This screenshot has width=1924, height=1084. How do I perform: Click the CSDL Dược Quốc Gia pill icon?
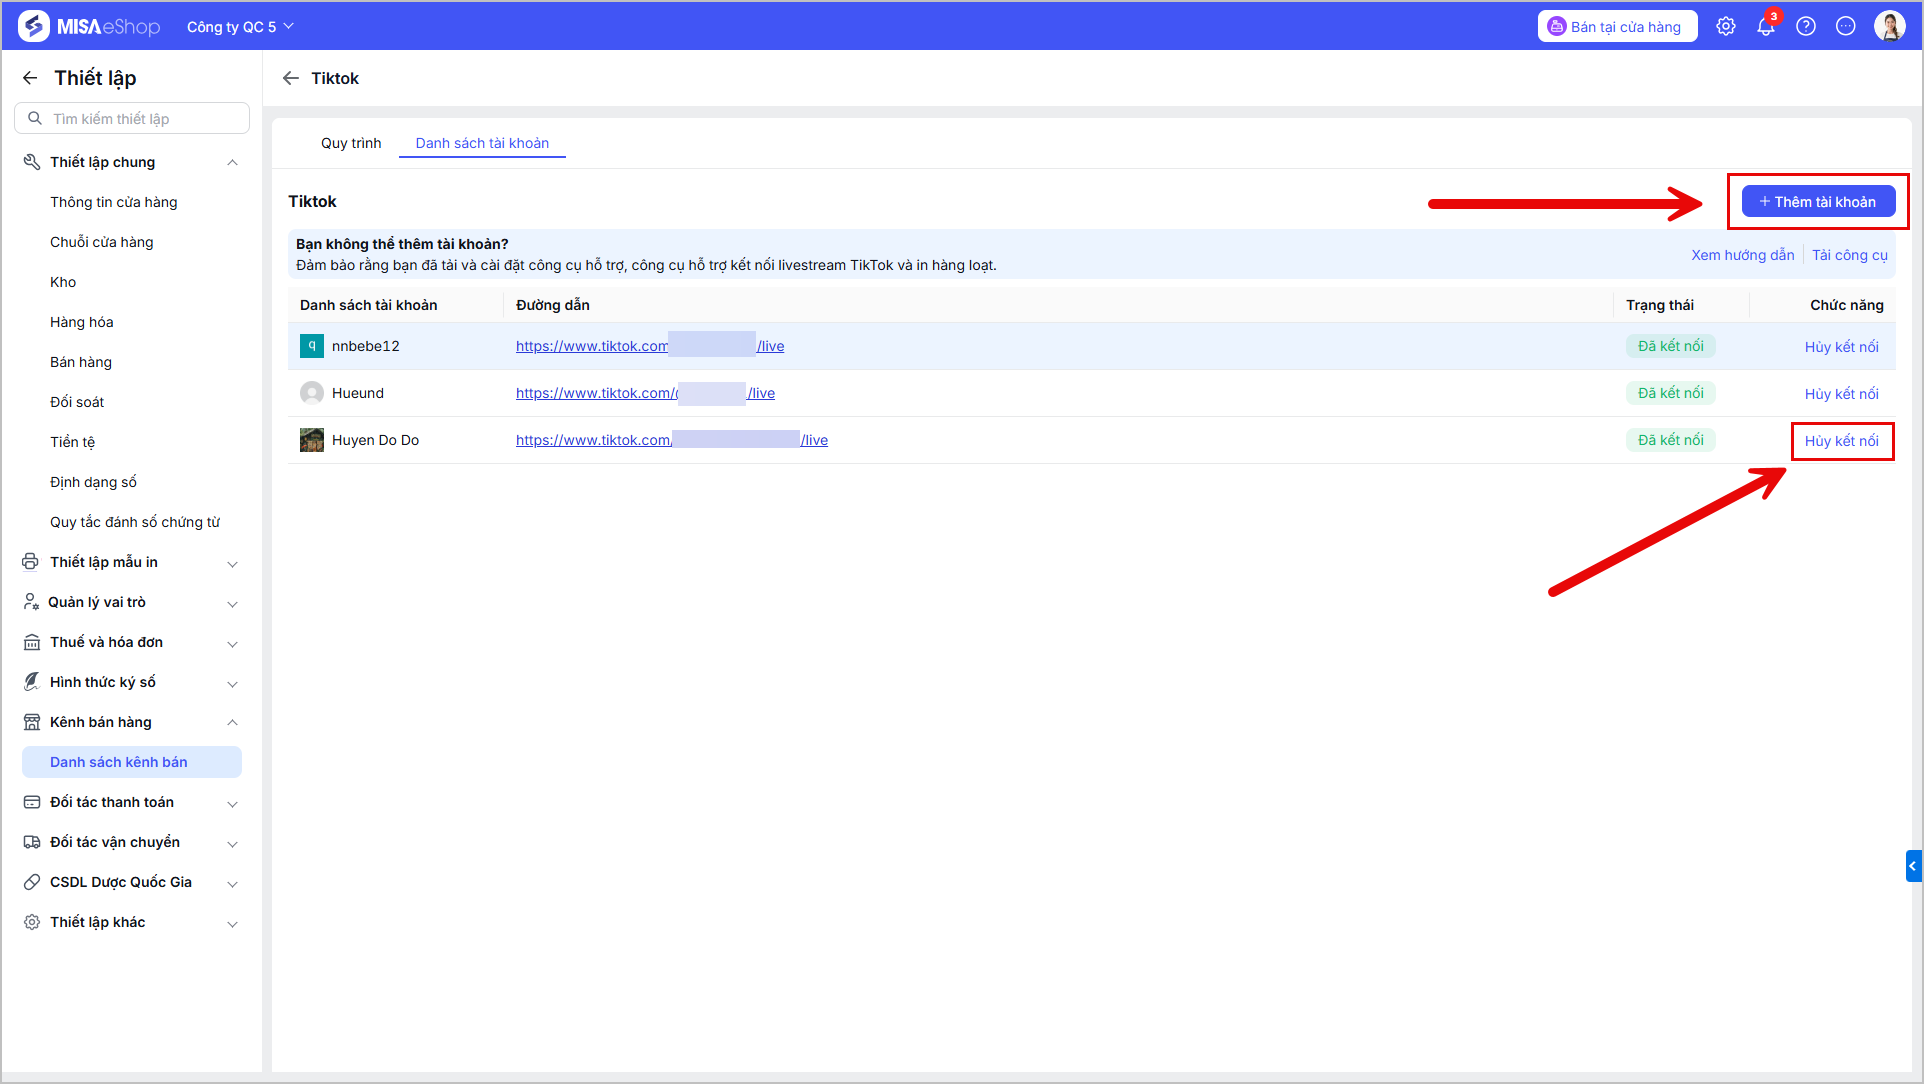coord(32,882)
